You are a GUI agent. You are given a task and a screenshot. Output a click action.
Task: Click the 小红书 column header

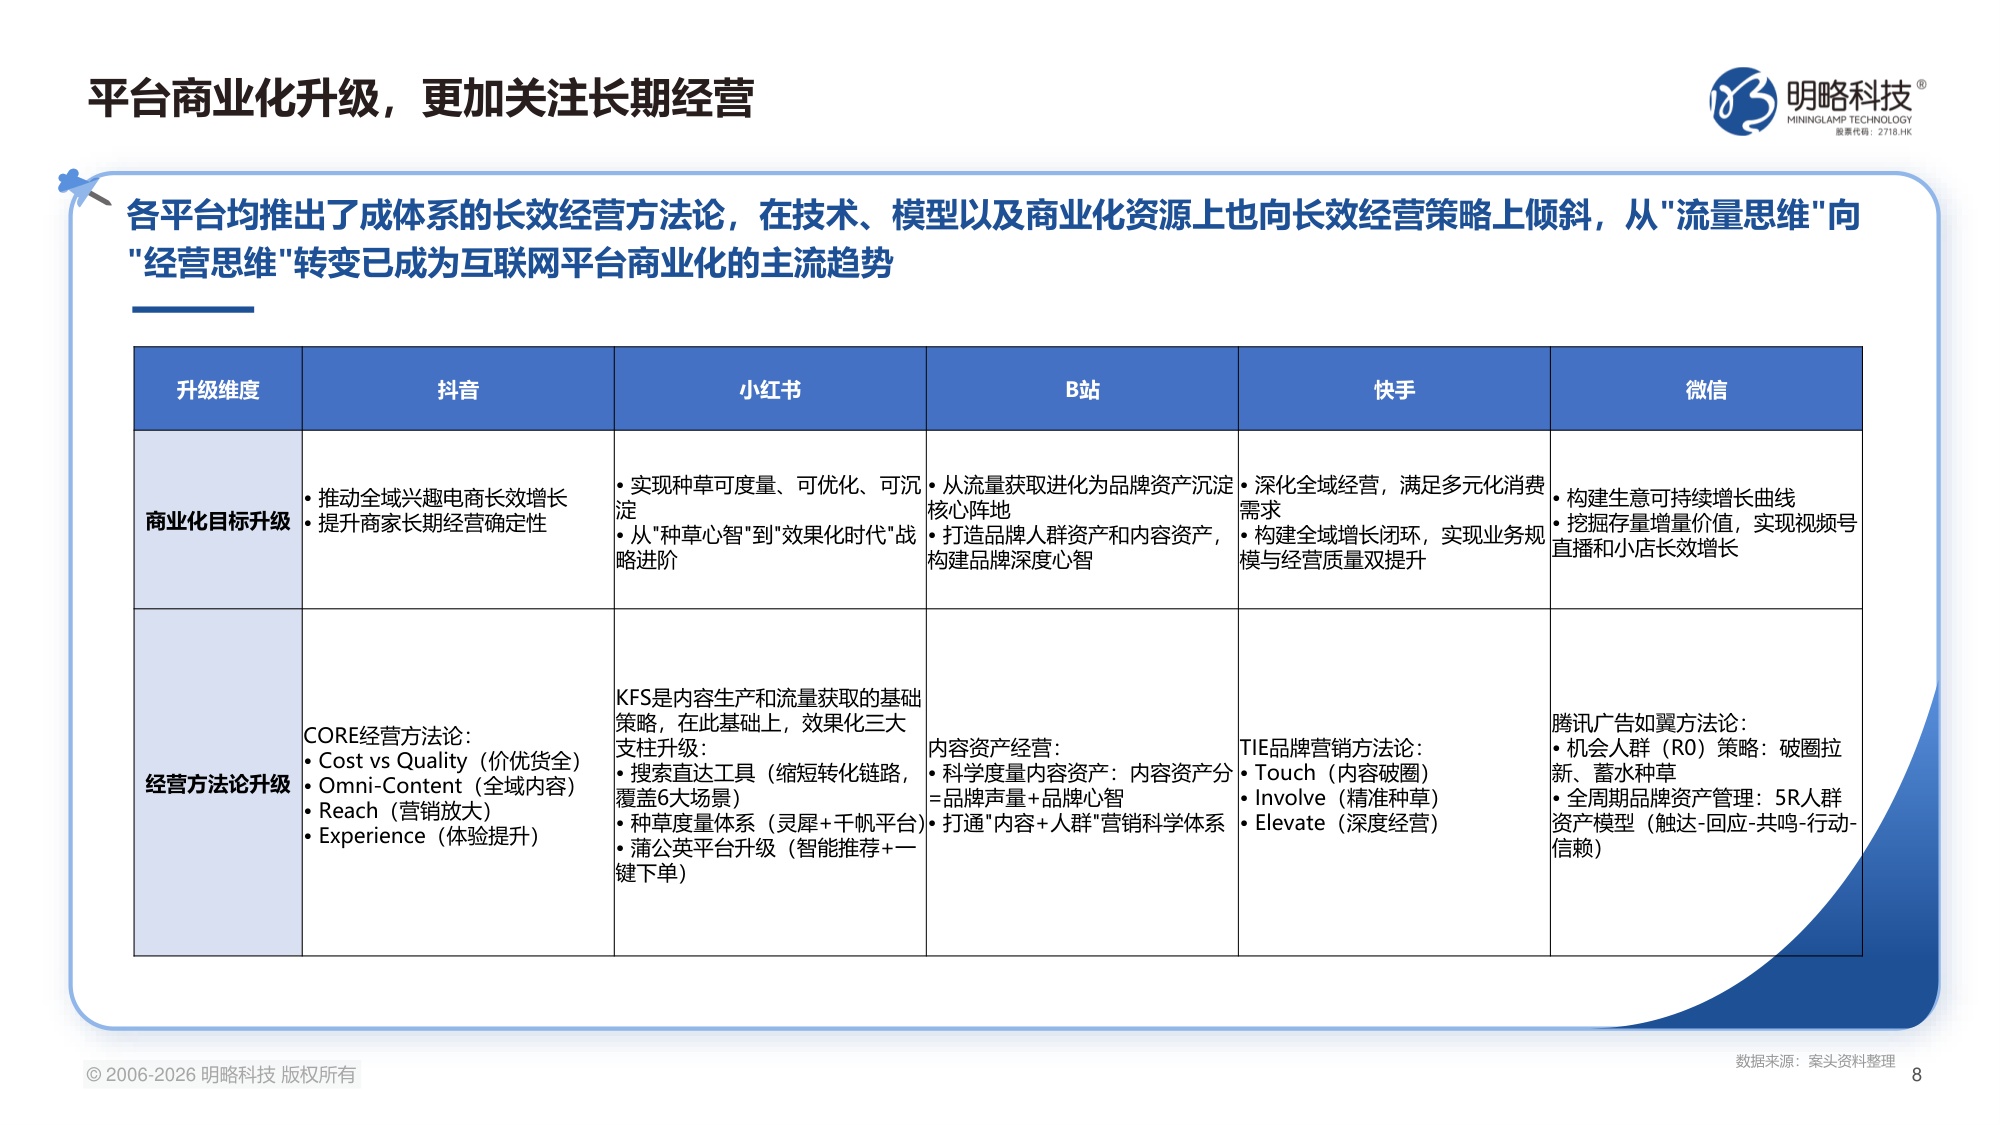(770, 390)
